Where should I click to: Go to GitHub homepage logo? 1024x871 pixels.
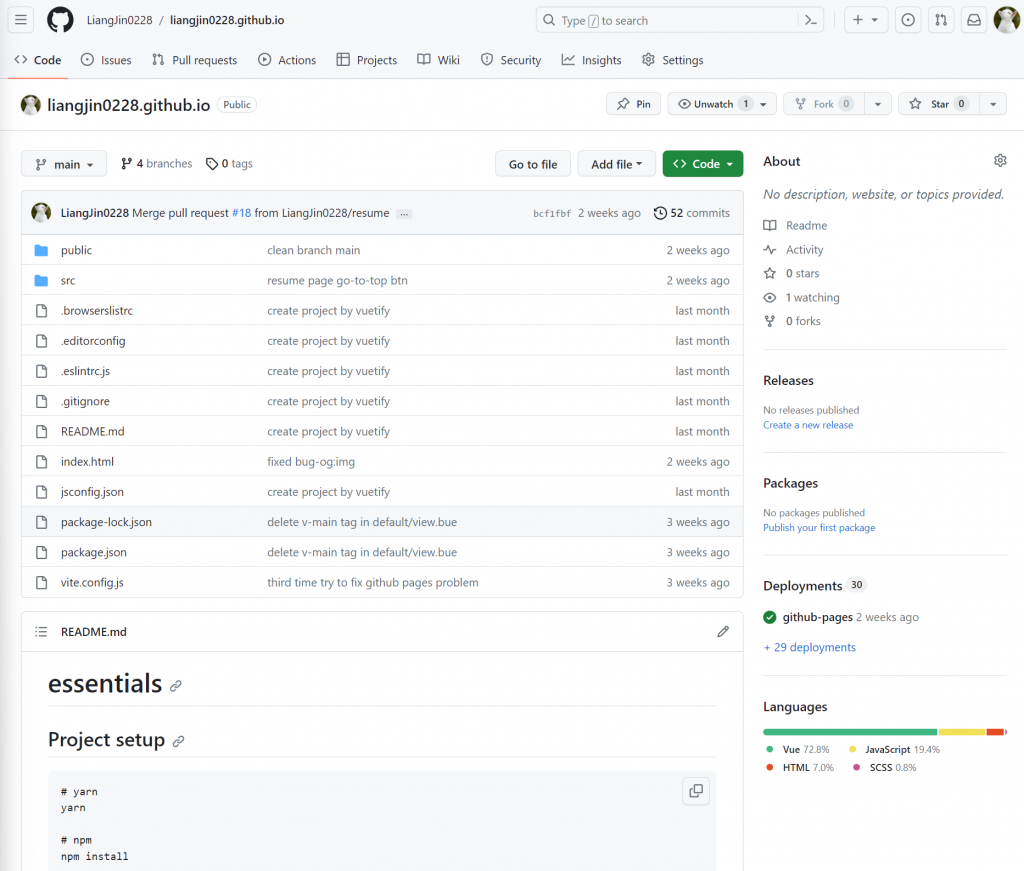60,20
